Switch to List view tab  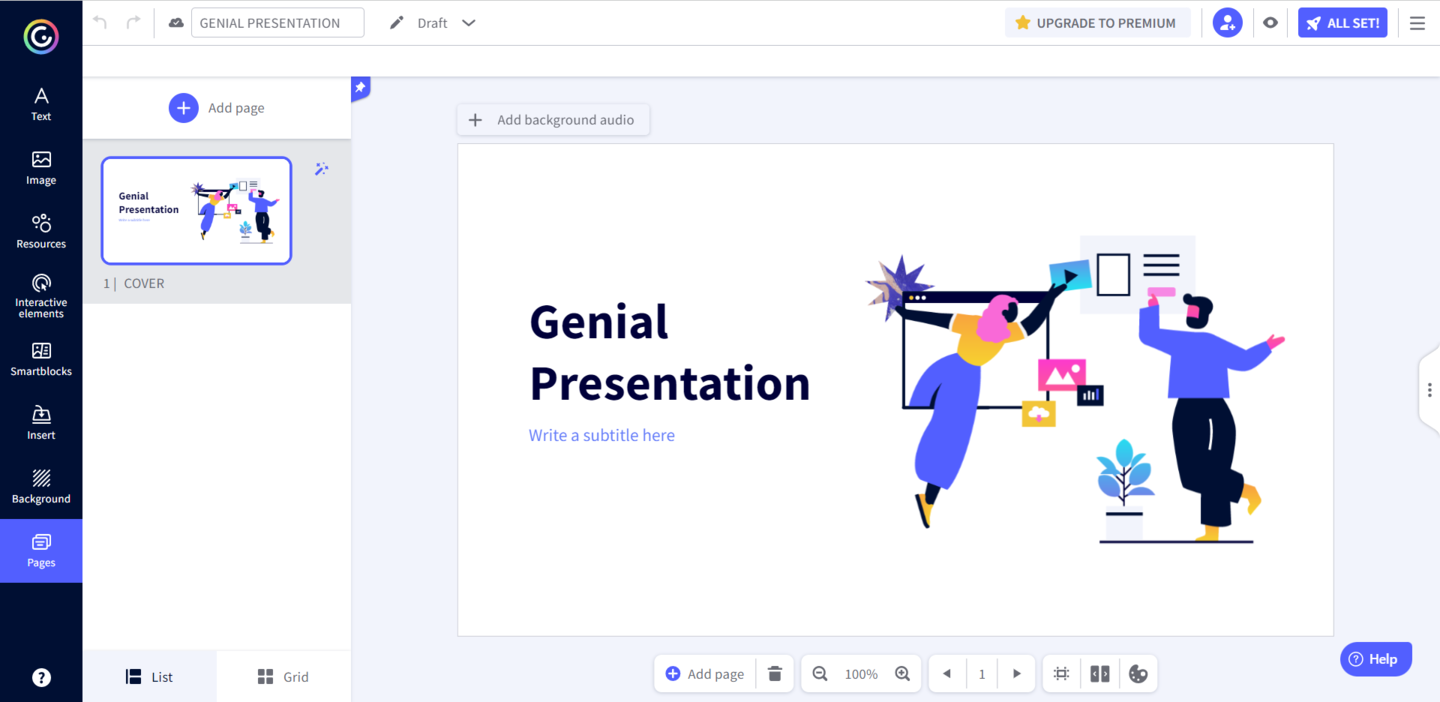(149, 677)
